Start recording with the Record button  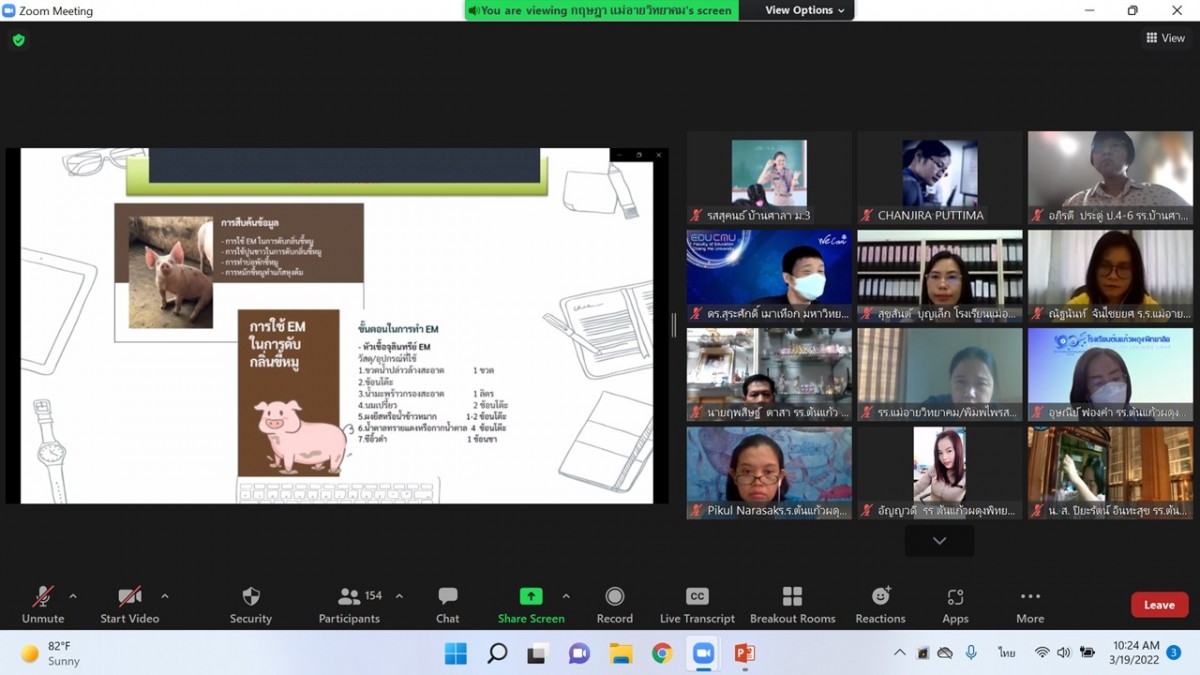[614, 604]
